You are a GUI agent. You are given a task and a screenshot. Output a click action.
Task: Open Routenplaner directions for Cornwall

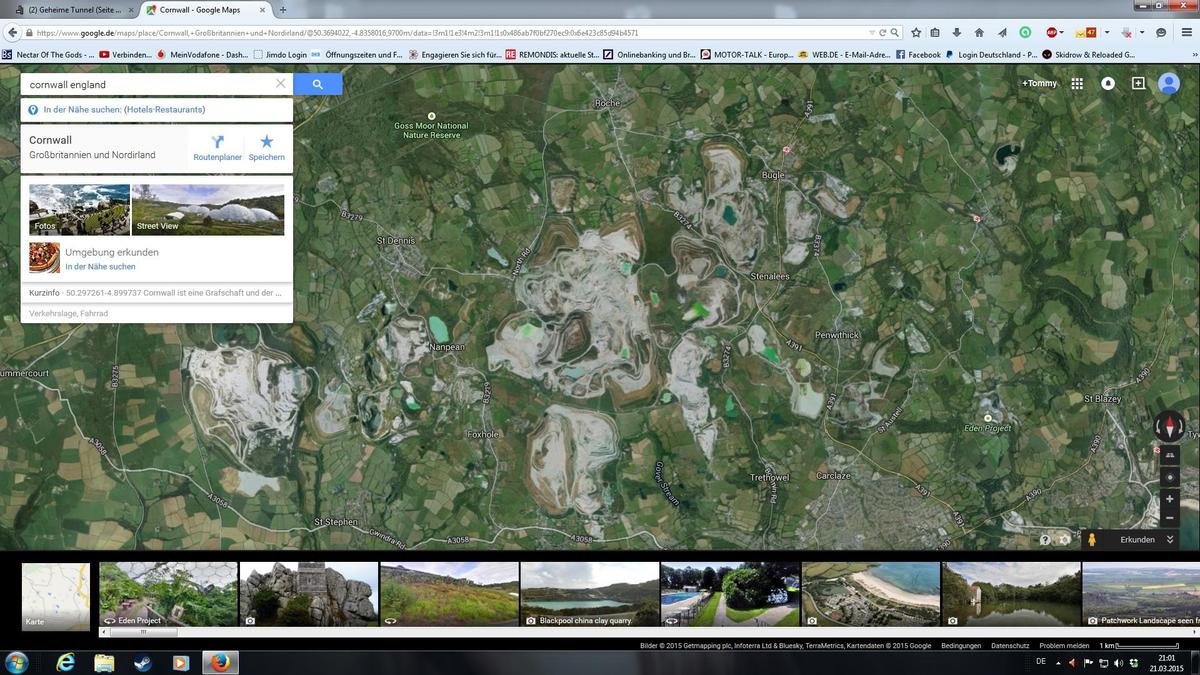[217, 147]
